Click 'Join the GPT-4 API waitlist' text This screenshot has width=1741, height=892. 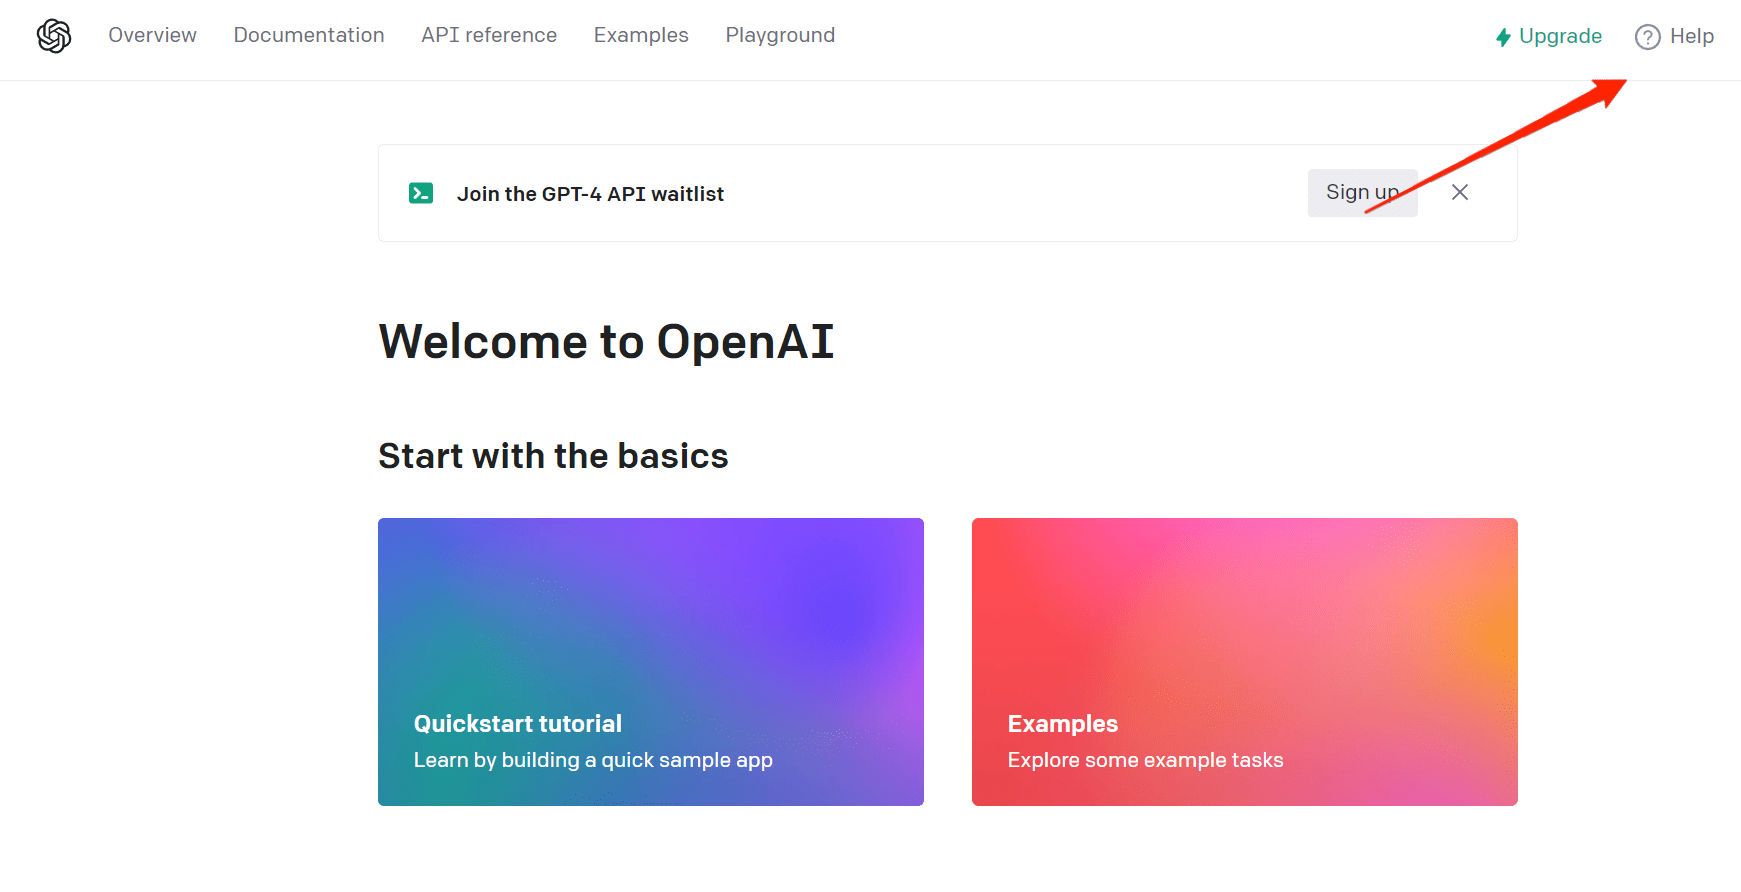tap(590, 194)
